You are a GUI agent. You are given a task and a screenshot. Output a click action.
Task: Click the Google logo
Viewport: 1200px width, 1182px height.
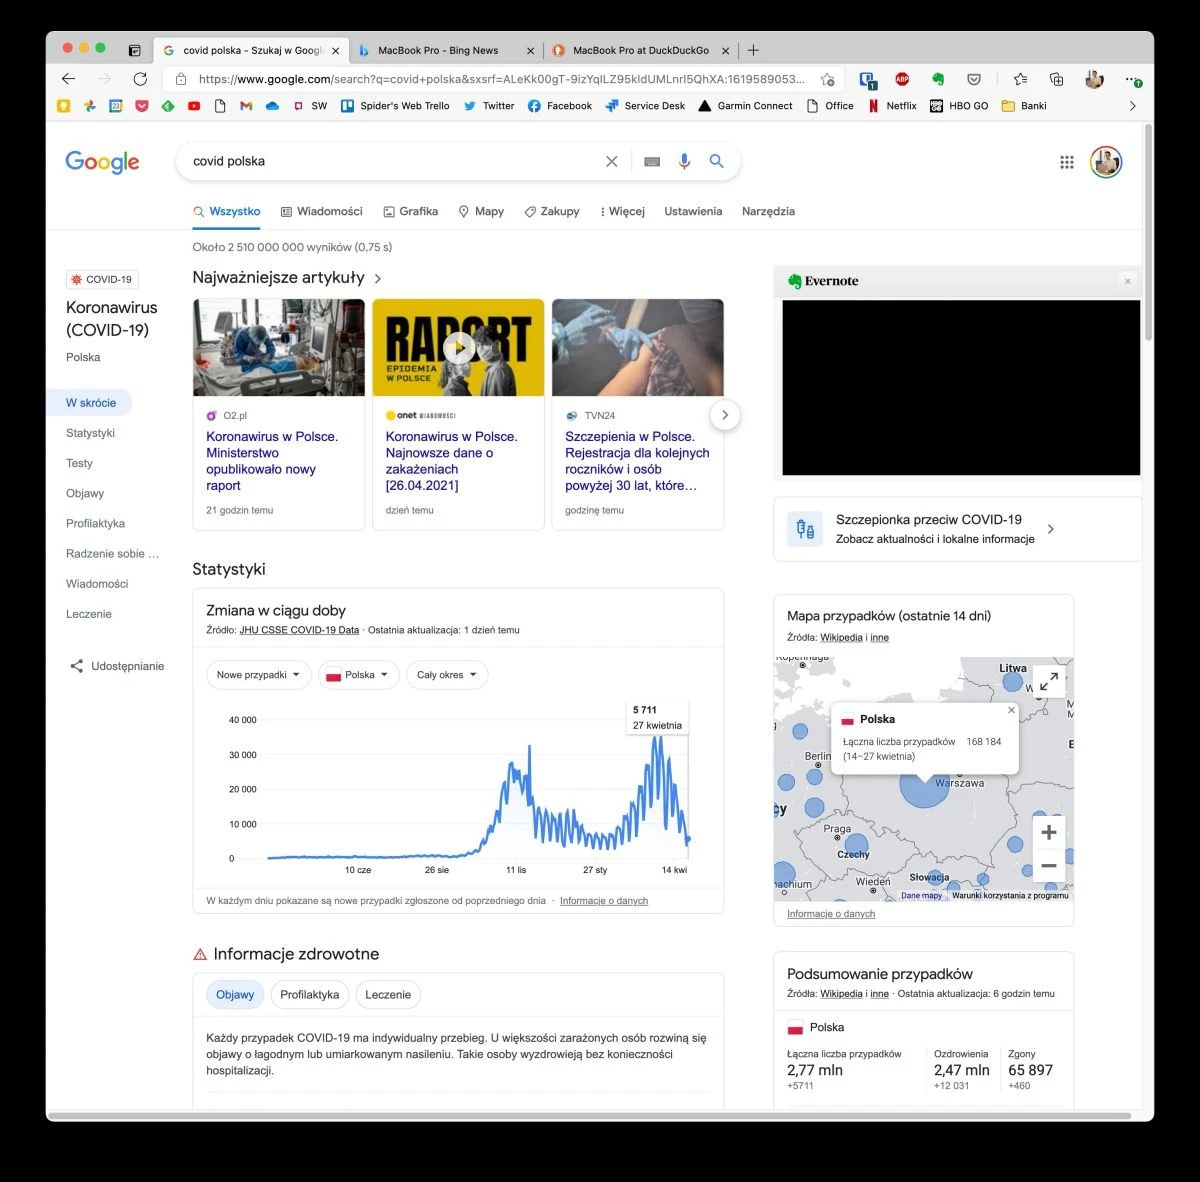tap(102, 162)
